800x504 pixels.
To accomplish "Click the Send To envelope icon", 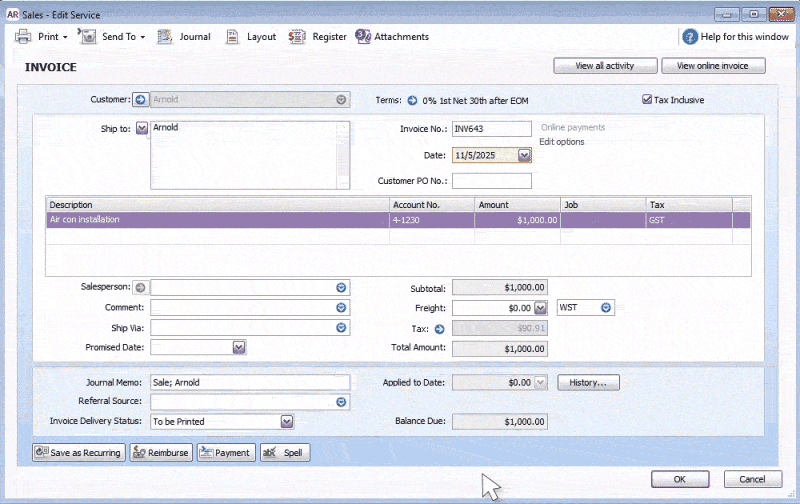I will click(87, 36).
